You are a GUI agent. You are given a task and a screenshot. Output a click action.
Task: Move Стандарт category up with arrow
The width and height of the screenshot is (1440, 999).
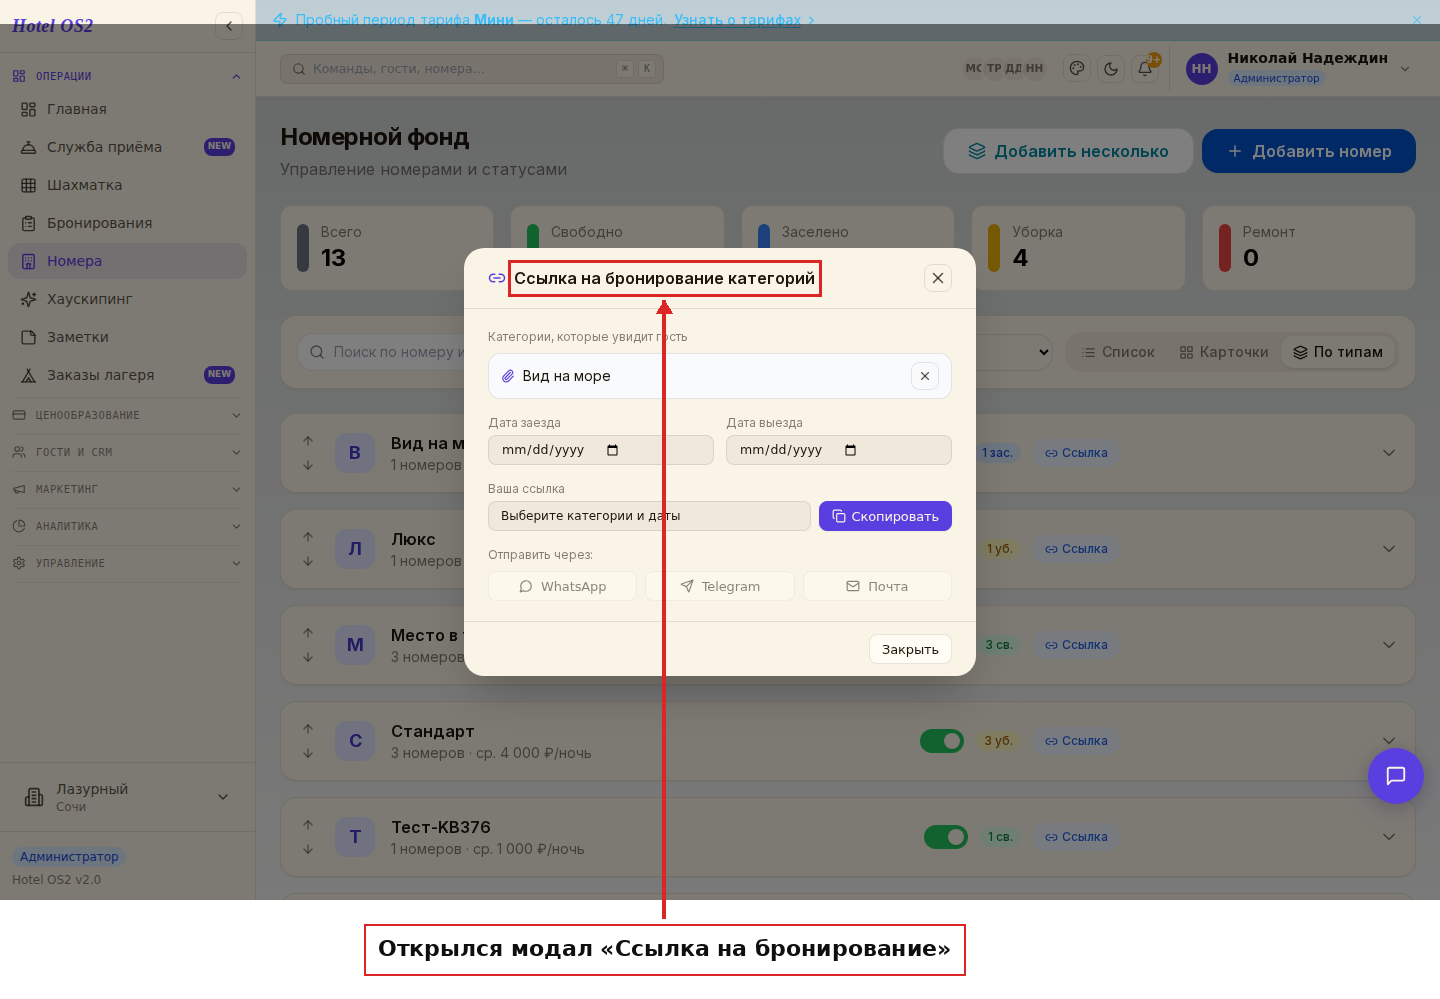308,729
